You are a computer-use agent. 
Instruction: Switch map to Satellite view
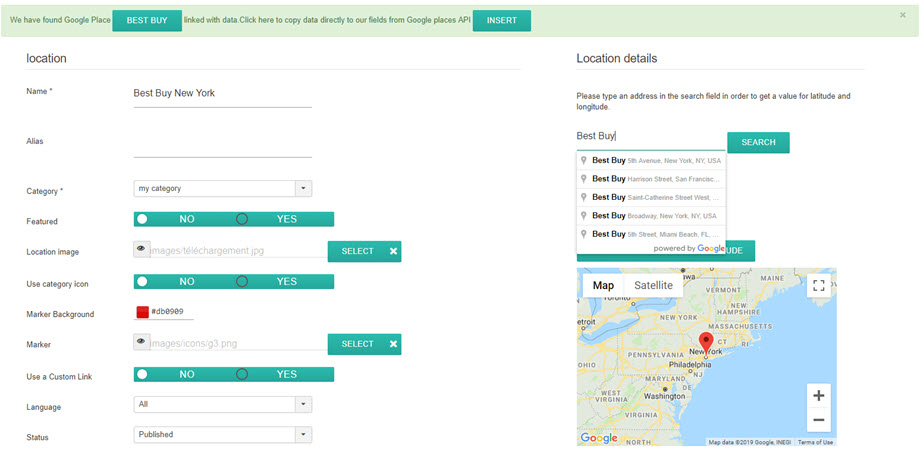pos(654,286)
